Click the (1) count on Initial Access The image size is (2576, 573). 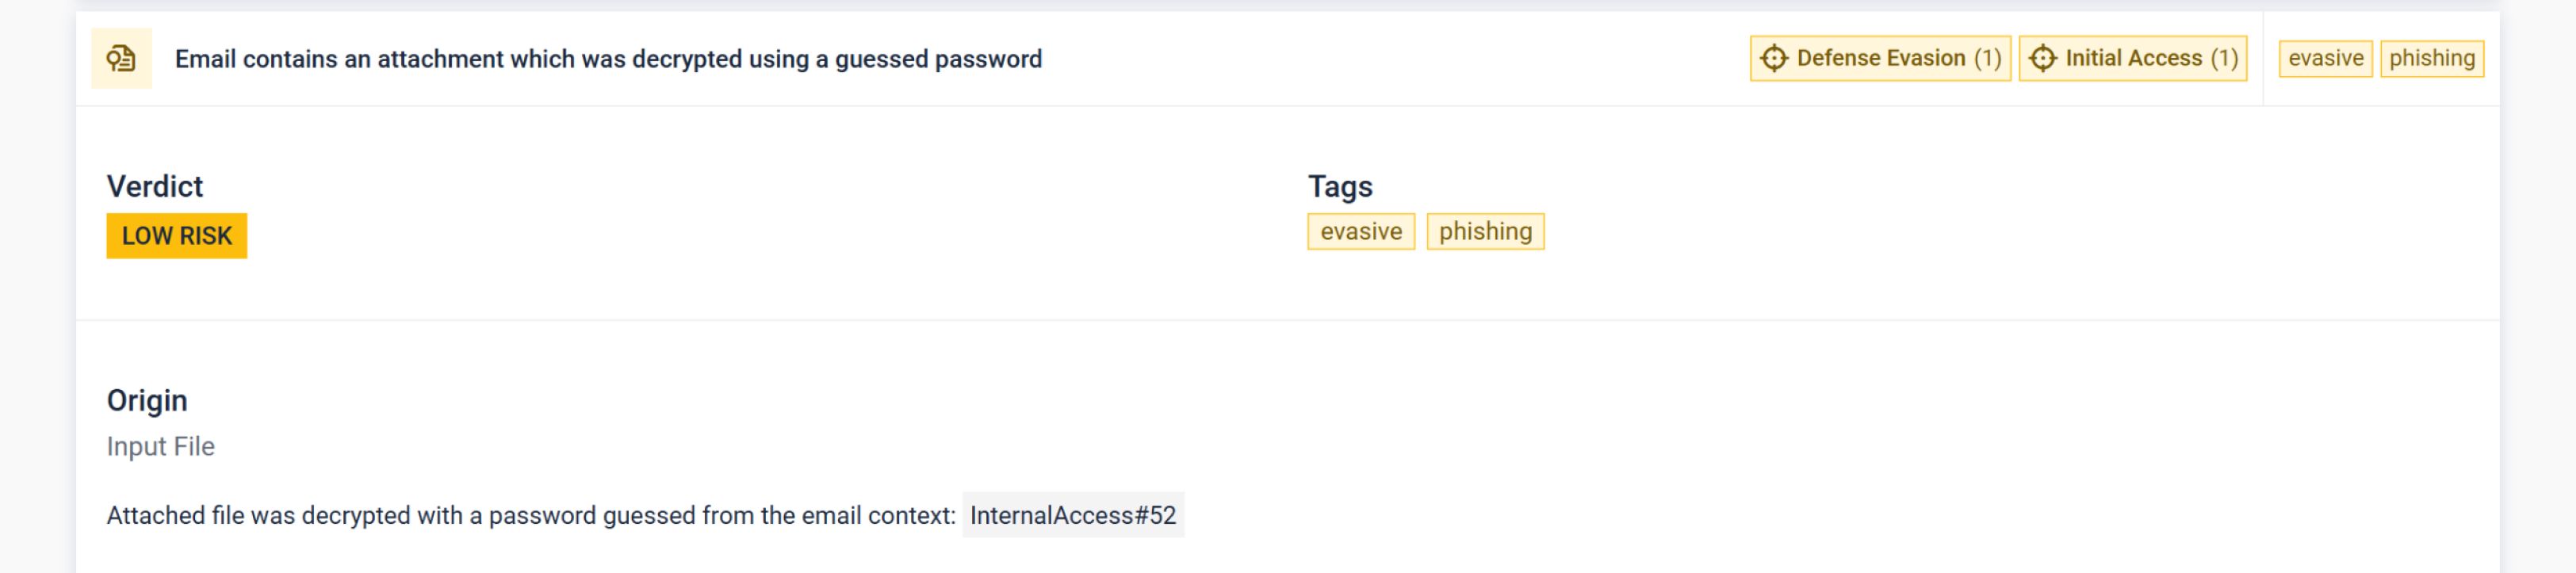click(2224, 59)
